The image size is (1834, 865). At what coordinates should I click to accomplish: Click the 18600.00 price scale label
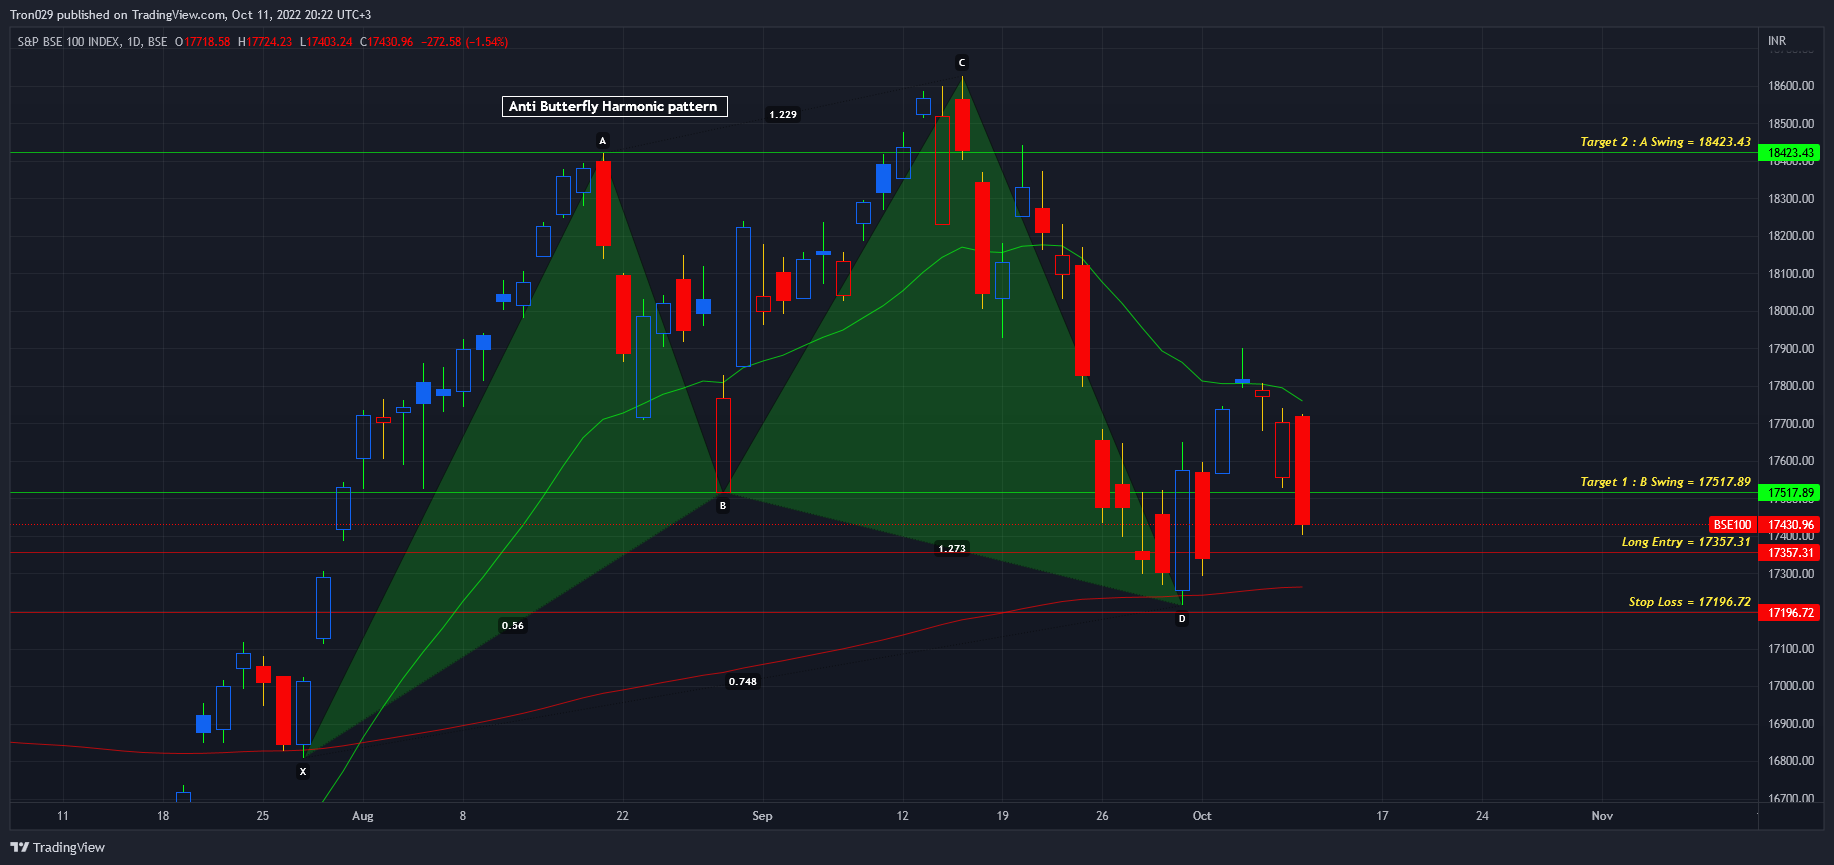[1791, 86]
